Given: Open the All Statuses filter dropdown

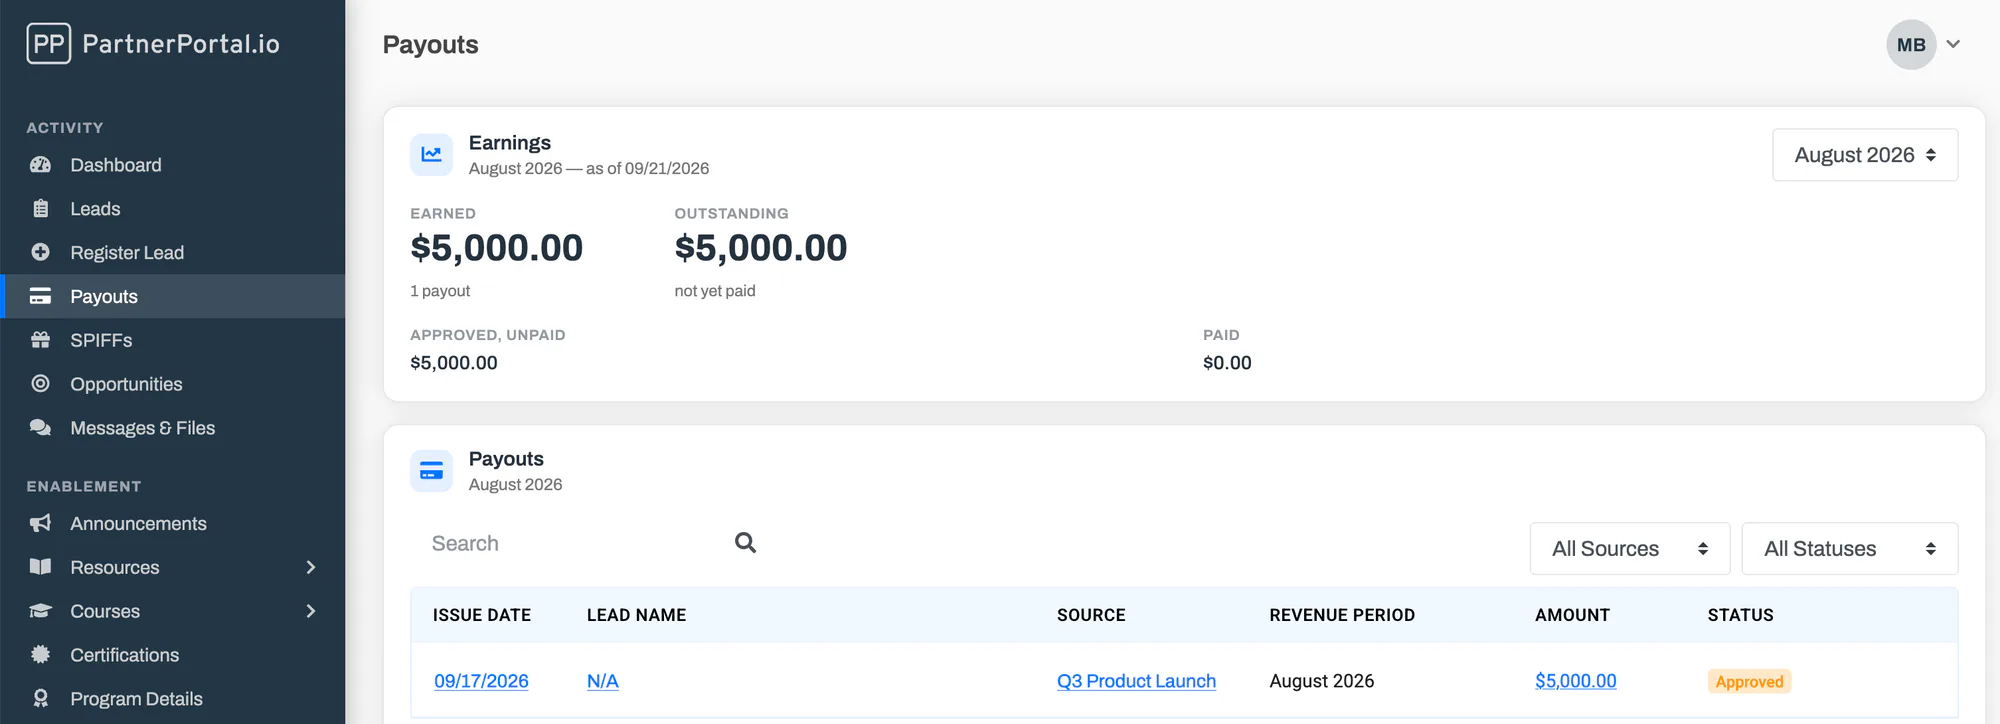Looking at the screenshot, I should [1850, 549].
